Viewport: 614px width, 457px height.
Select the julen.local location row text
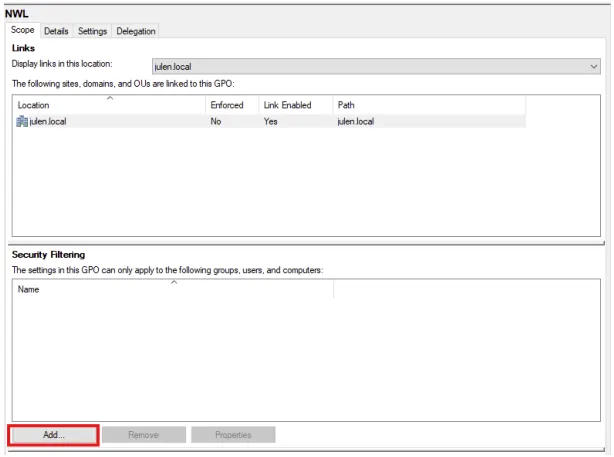48,121
